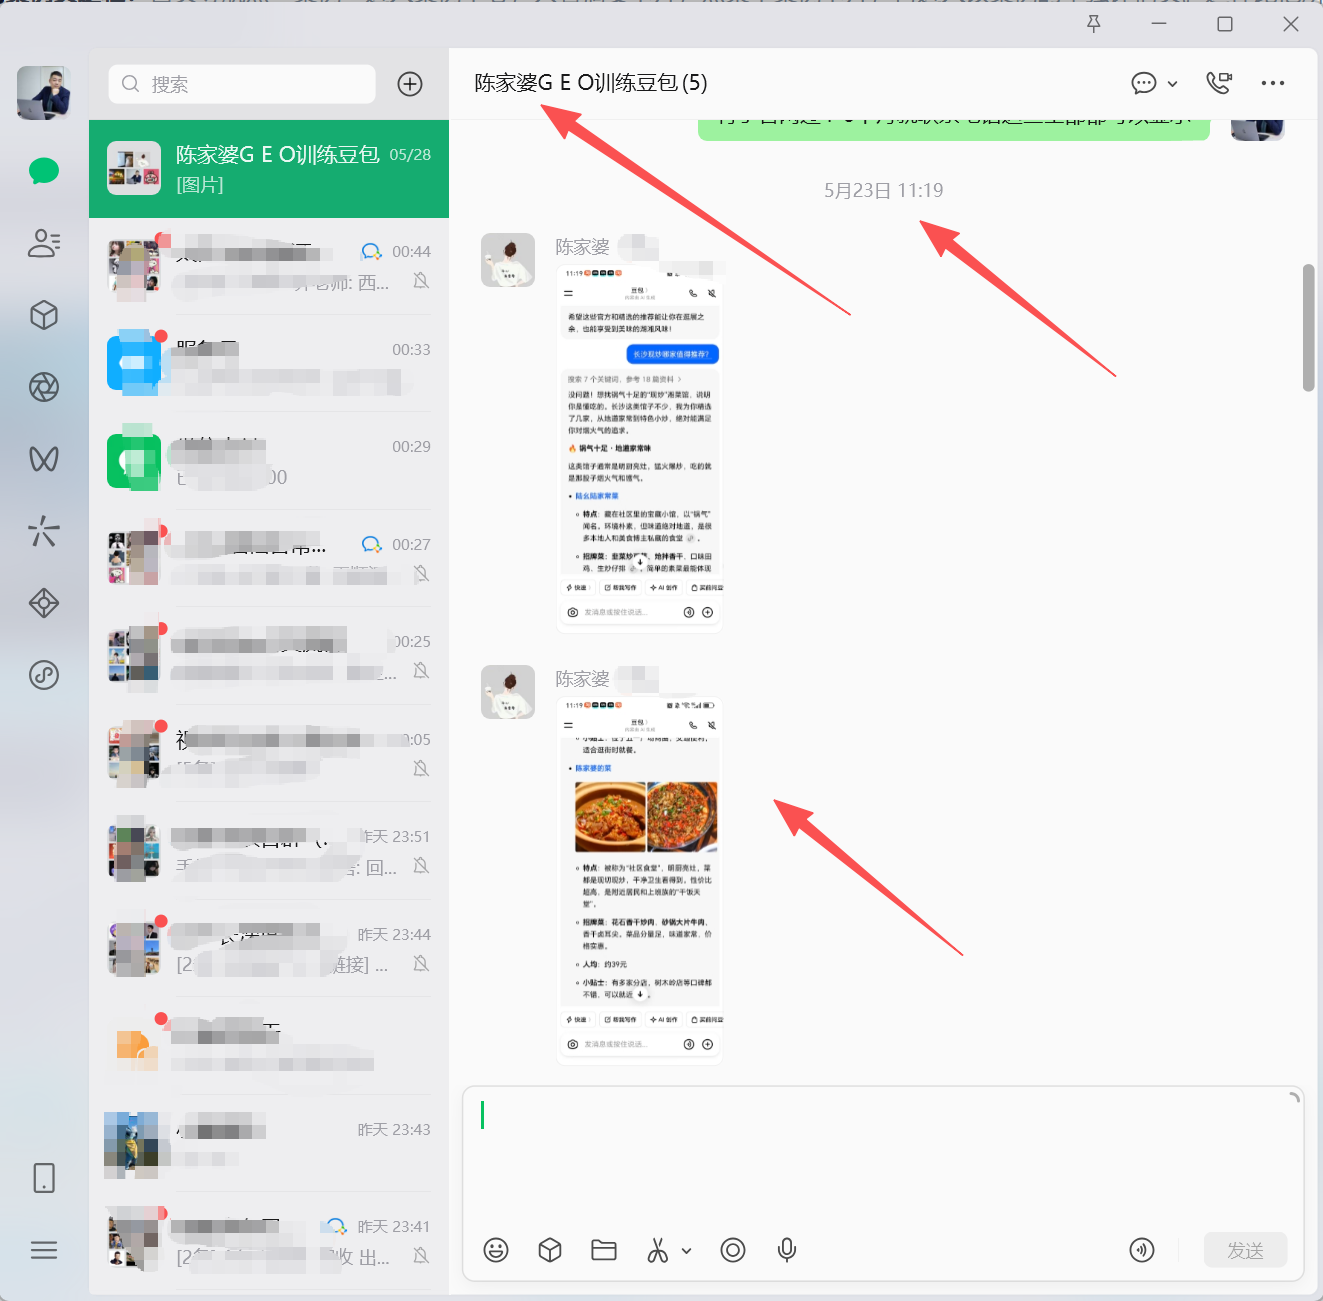Open the hamburger settings menu in the sidebar
The height and width of the screenshot is (1301, 1323).
point(44,1250)
